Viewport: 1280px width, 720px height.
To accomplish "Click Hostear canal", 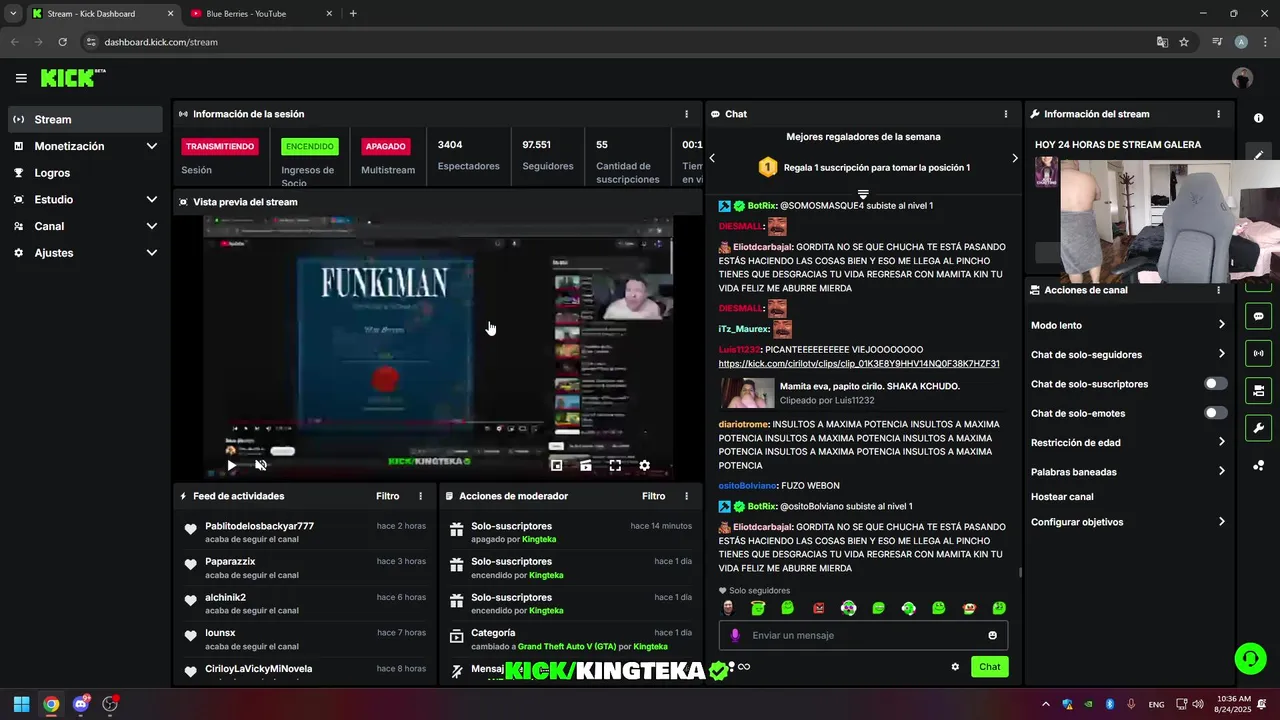I will (1062, 497).
